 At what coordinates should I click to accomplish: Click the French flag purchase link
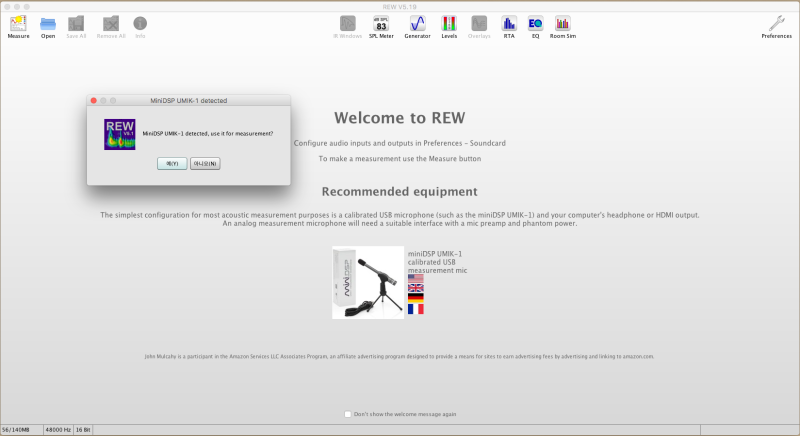(x=416, y=309)
